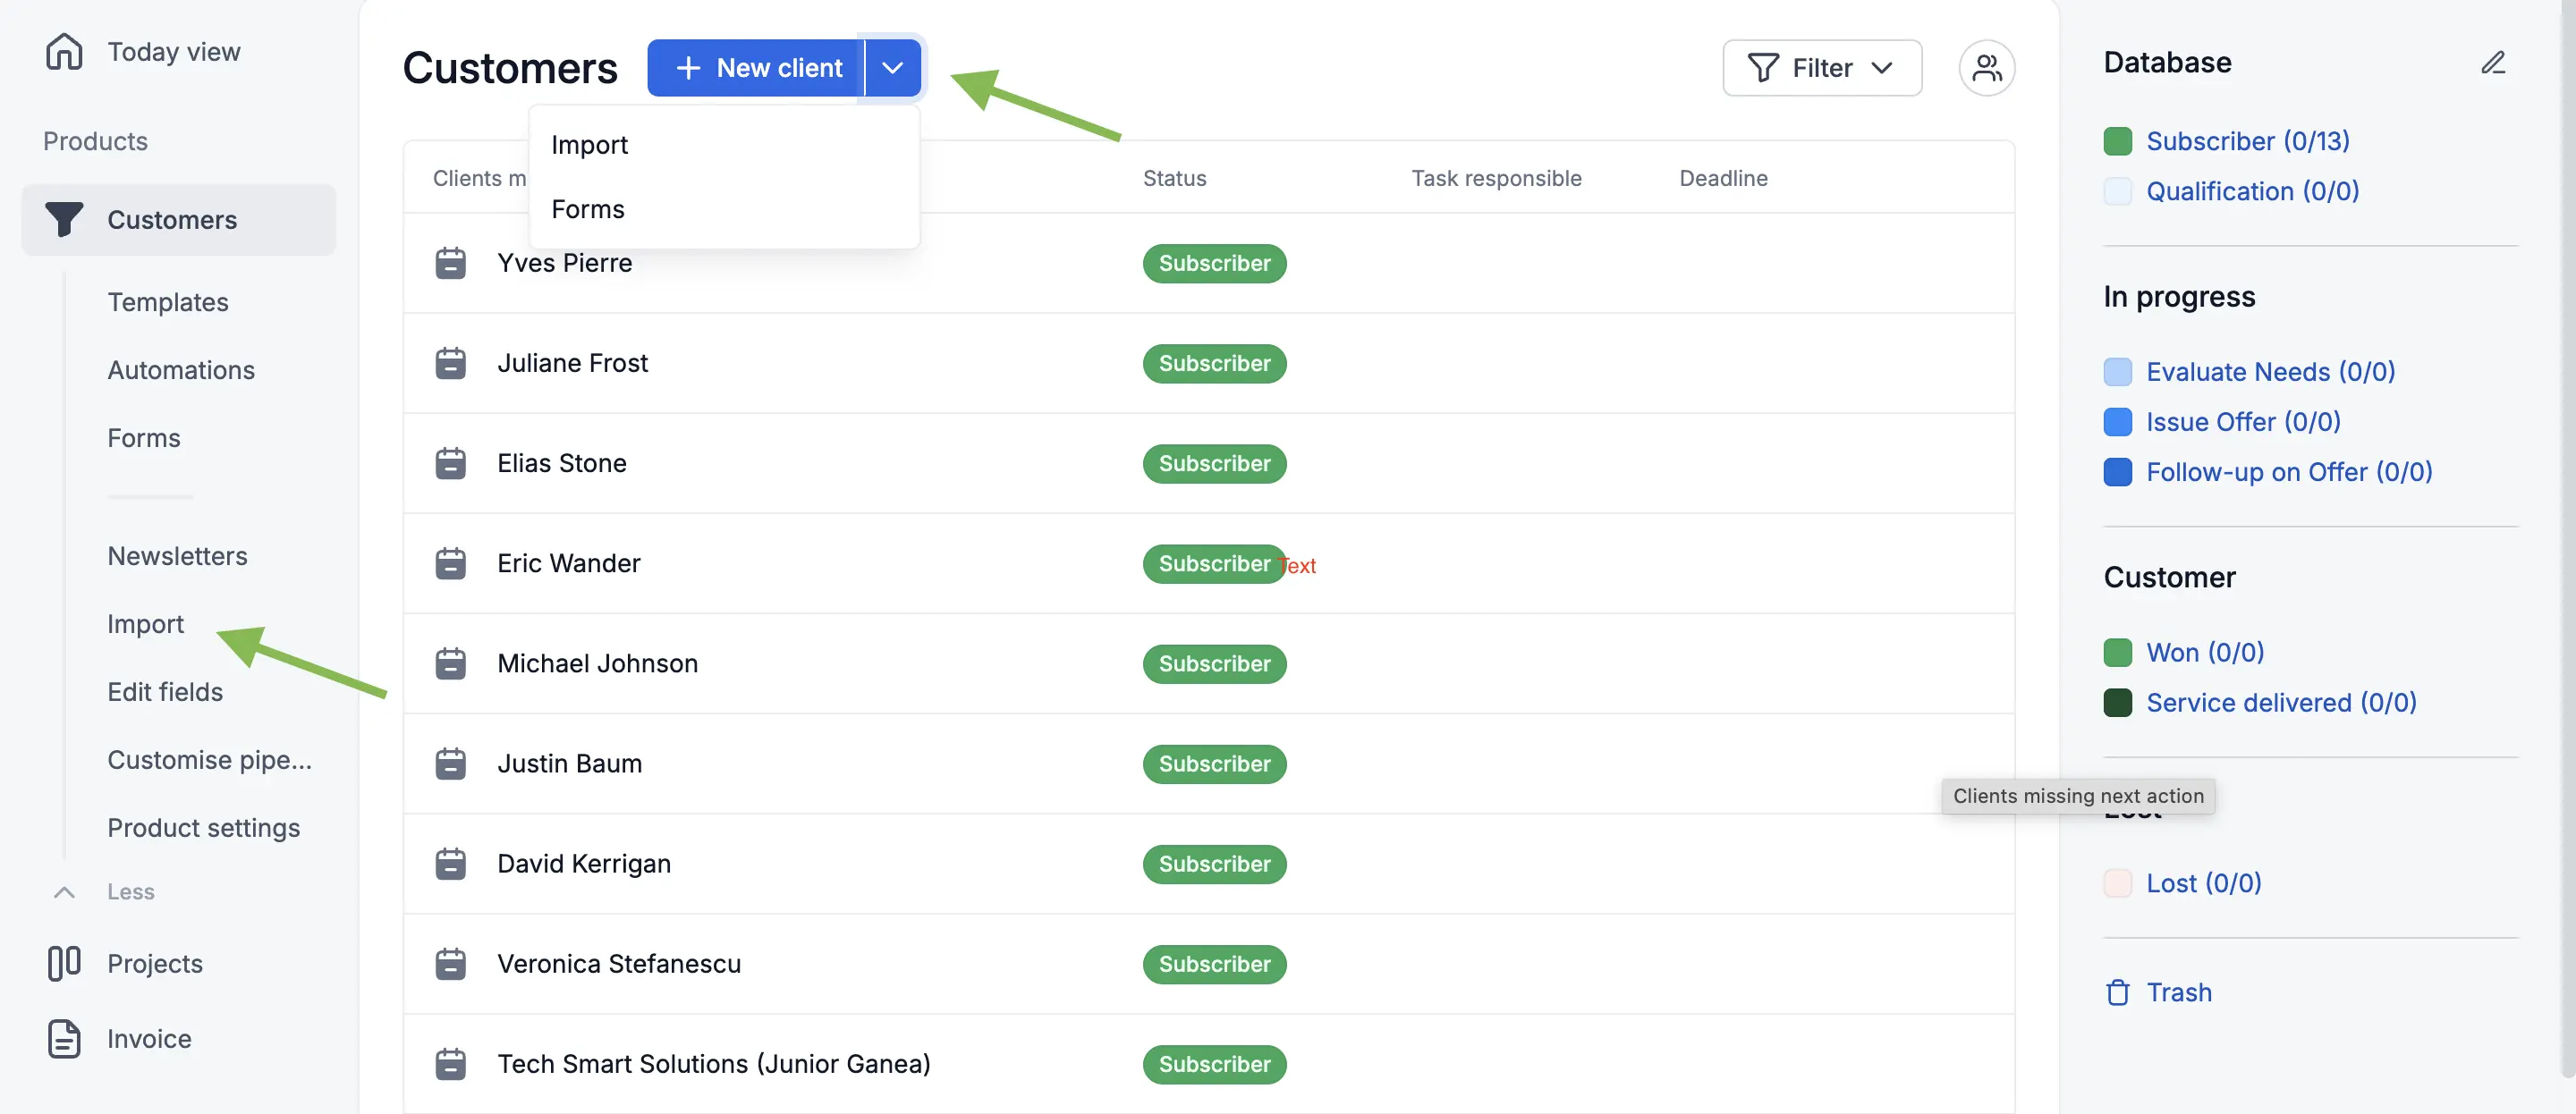Choose Import from the New client dropdown
The width and height of the screenshot is (2576, 1114).
[723, 145]
